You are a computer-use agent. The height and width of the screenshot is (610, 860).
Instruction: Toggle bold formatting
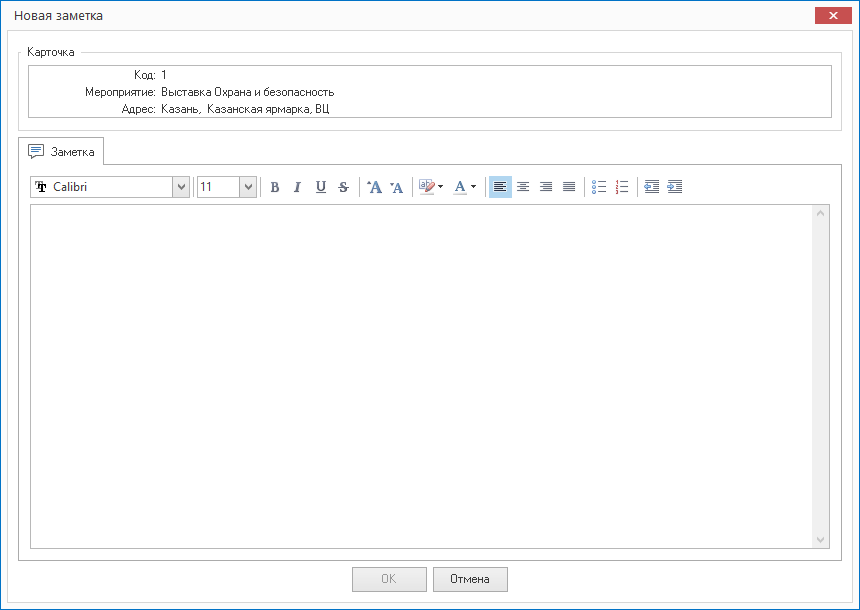(x=275, y=187)
